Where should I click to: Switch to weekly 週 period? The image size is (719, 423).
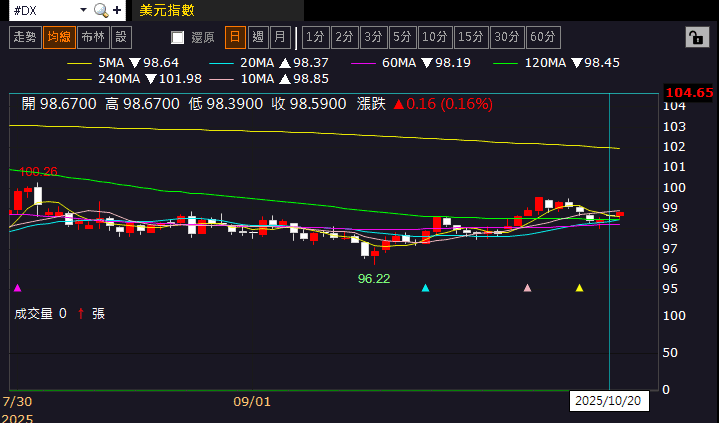pyautogui.click(x=258, y=37)
